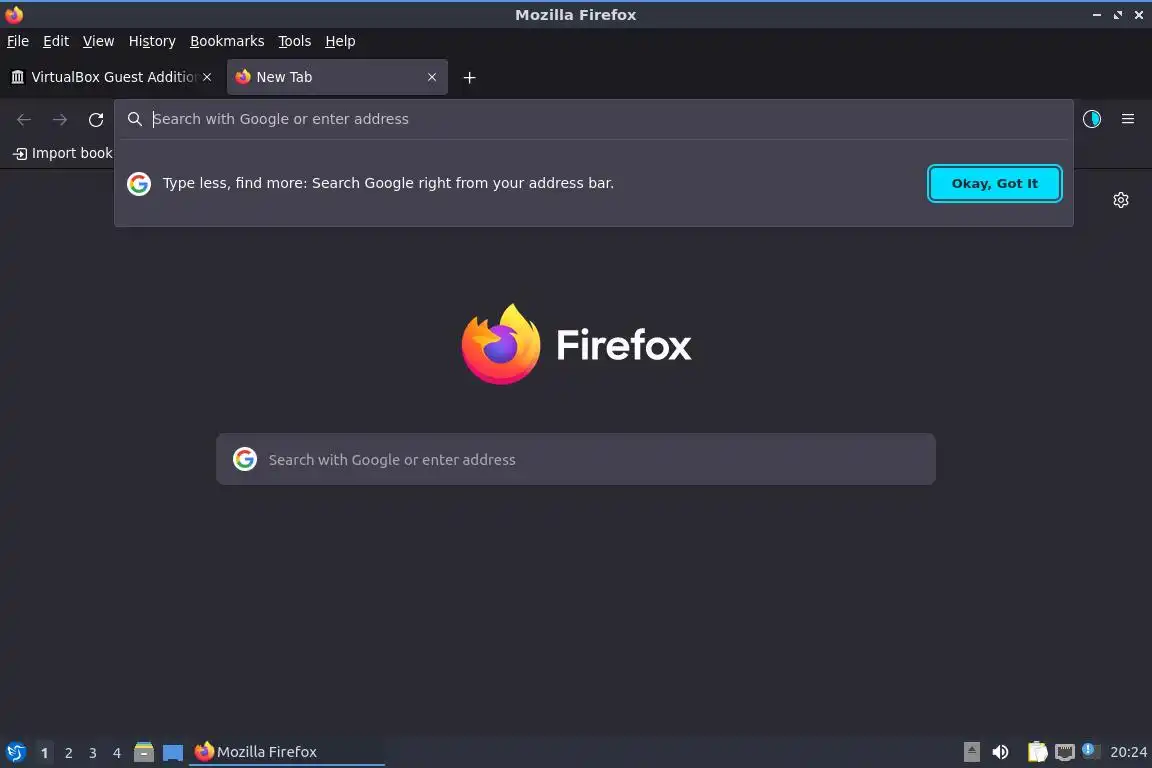Focus the center page search box
The width and height of the screenshot is (1152, 768).
coord(576,459)
